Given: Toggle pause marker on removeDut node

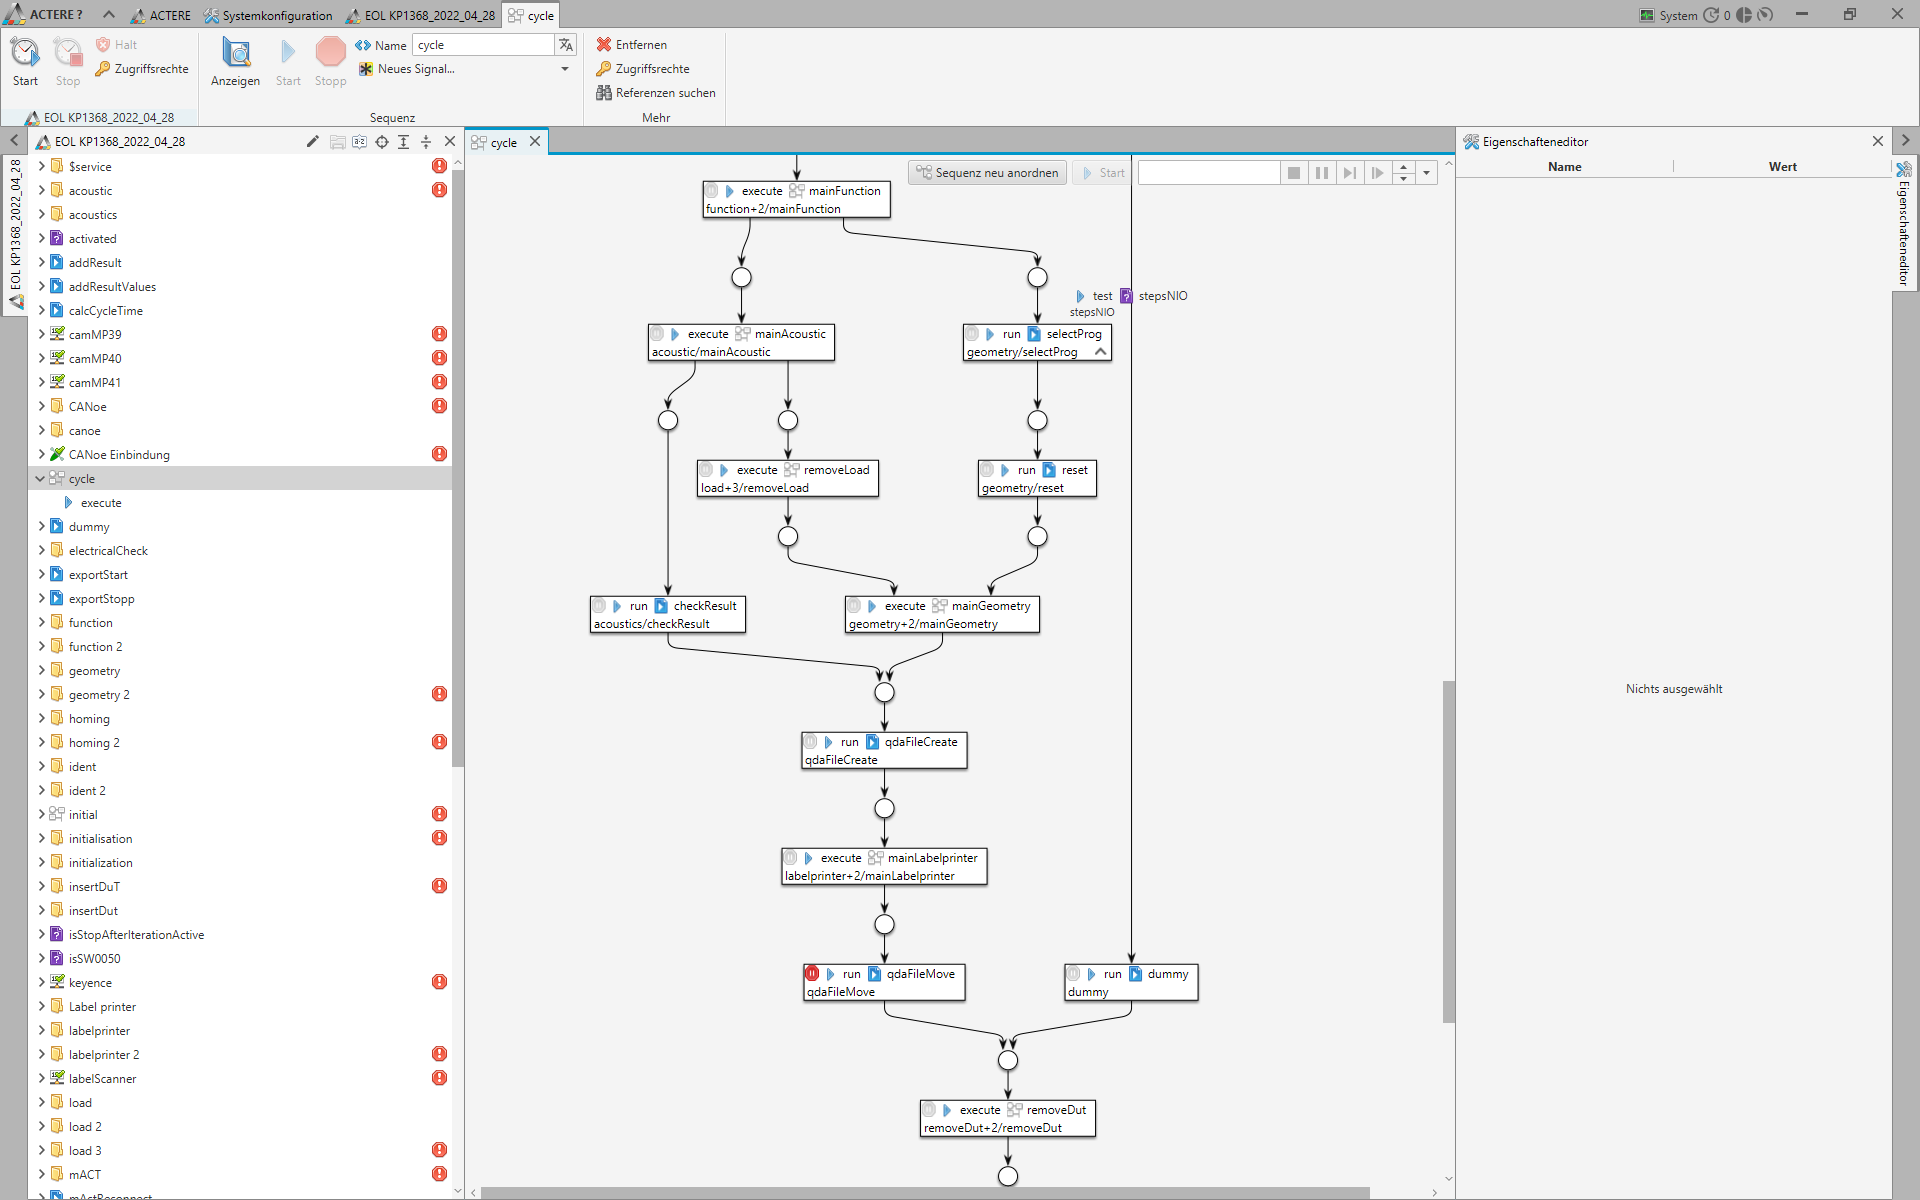Looking at the screenshot, I should (x=929, y=1109).
